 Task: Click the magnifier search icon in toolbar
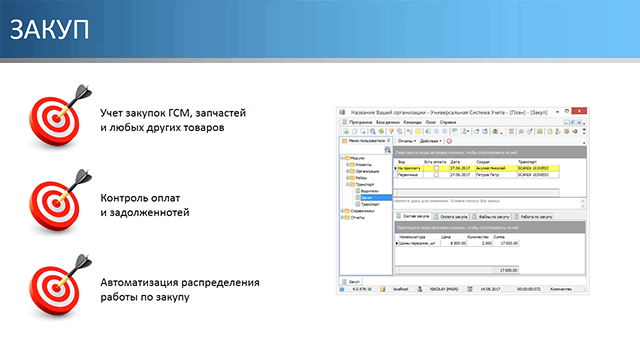(x=373, y=131)
